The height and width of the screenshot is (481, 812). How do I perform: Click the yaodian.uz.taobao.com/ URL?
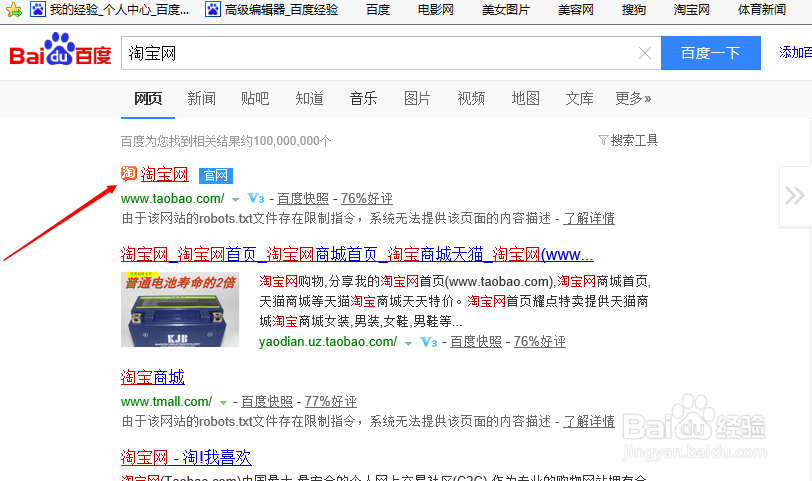coord(328,342)
